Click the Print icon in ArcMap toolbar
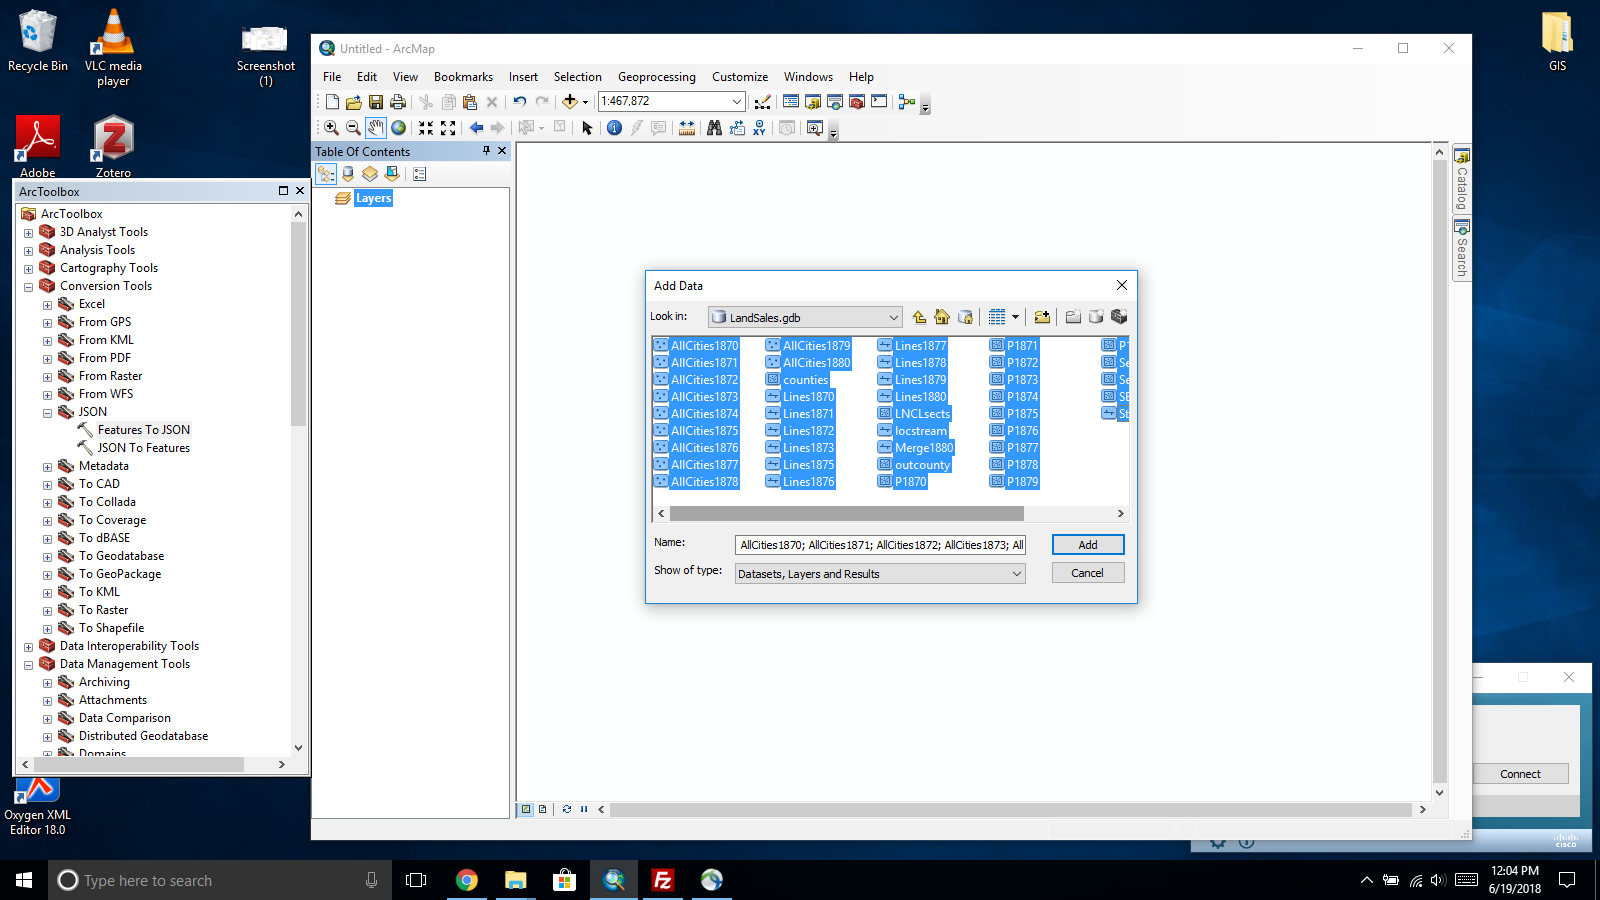The image size is (1600, 900). click(x=398, y=102)
